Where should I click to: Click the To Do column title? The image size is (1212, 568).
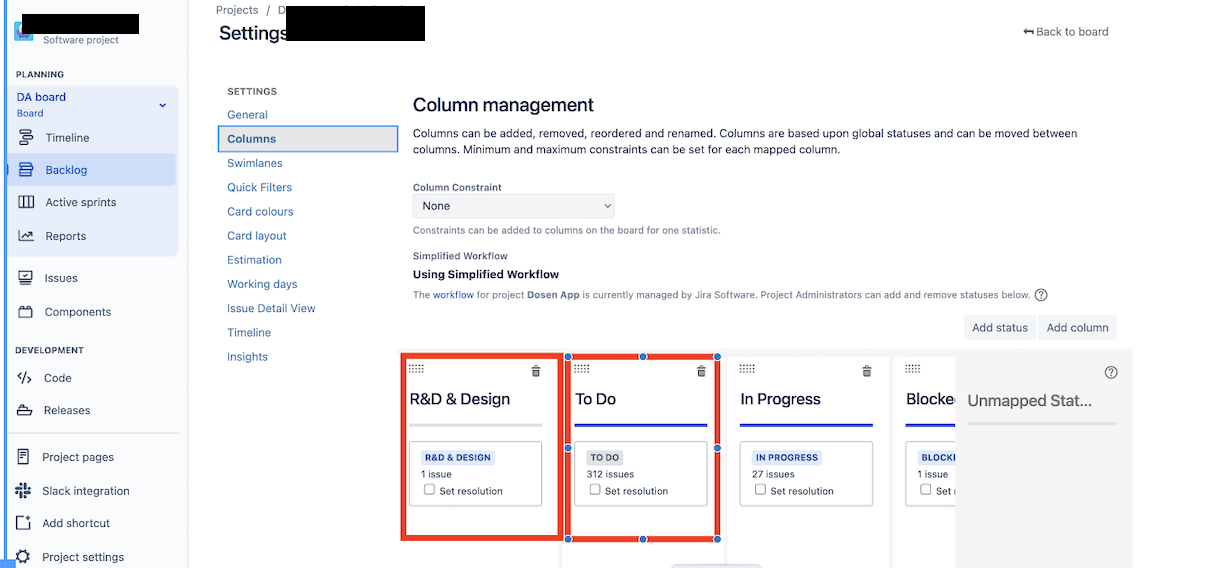point(596,399)
